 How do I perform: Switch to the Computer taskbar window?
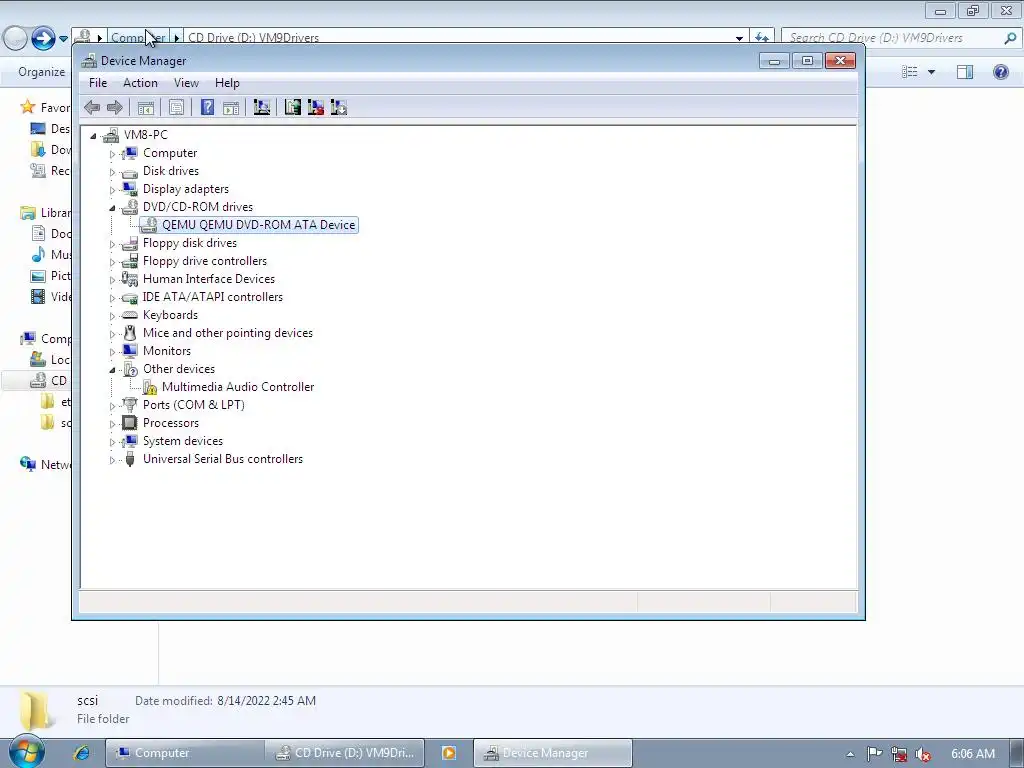(x=185, y=753)
